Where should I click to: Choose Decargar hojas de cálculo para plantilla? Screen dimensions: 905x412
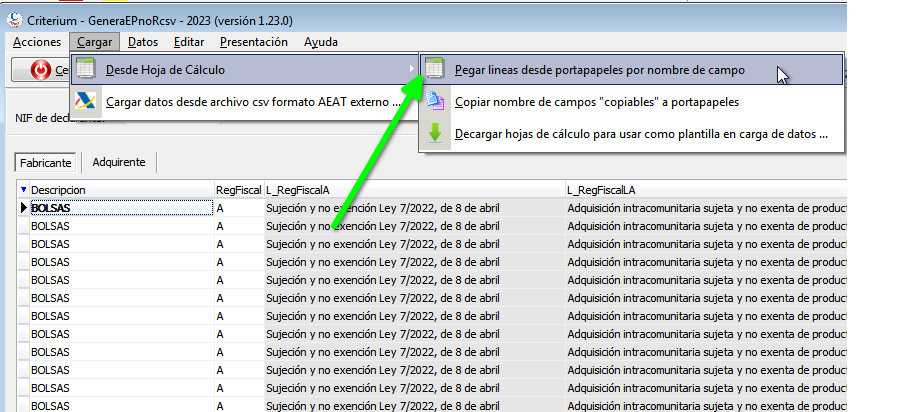631,134
